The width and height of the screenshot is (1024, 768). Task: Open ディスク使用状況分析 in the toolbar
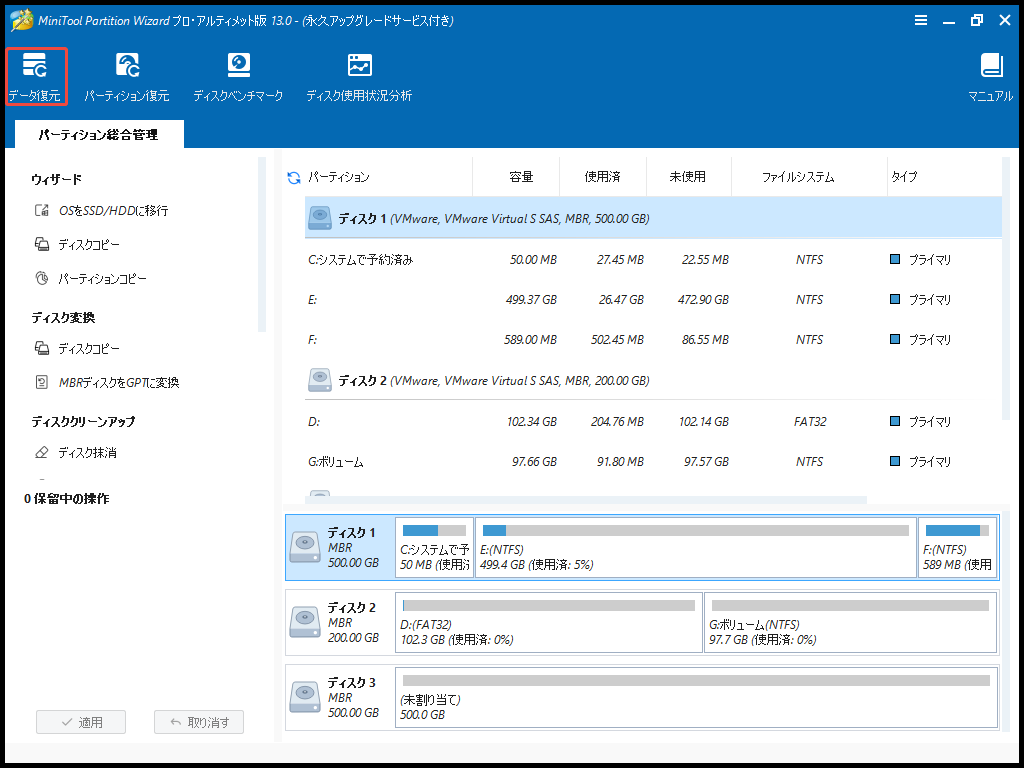(x=358, y=77)
